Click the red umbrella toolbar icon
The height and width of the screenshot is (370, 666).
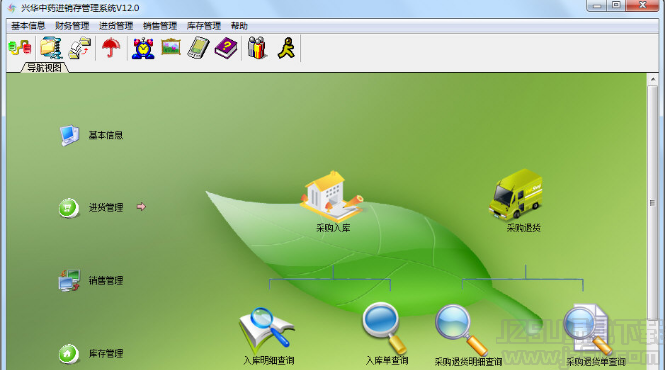tap(111, 48)
